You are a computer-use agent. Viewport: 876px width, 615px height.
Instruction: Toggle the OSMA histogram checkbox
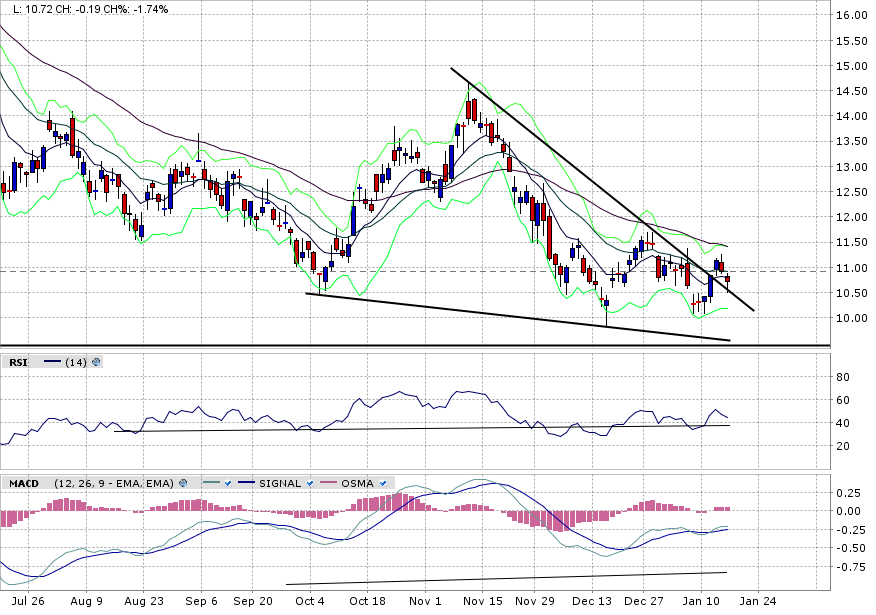[385, 483]
